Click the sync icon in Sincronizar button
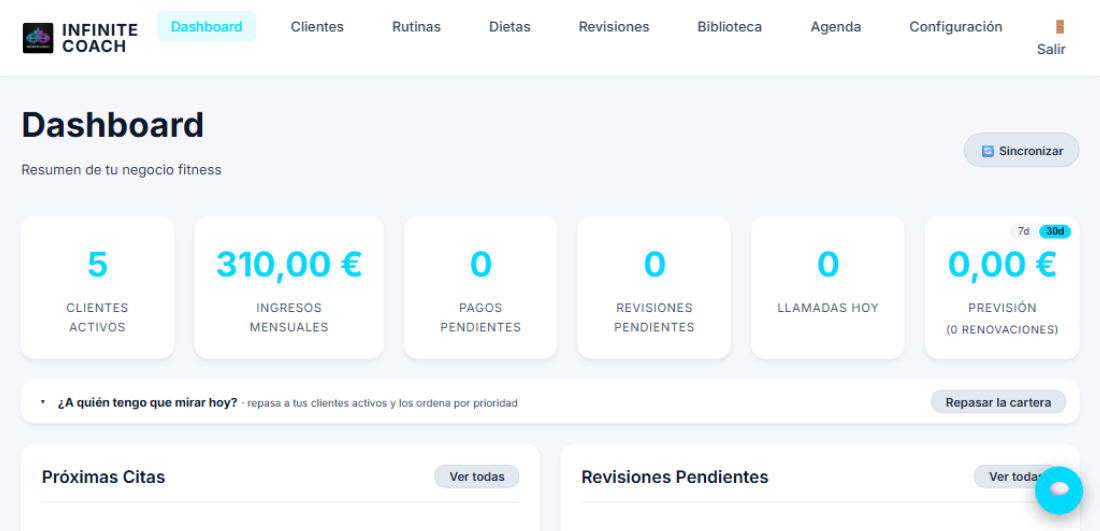Image resolution: width=1100 pixels, height=531 pixels. point(988,151)
